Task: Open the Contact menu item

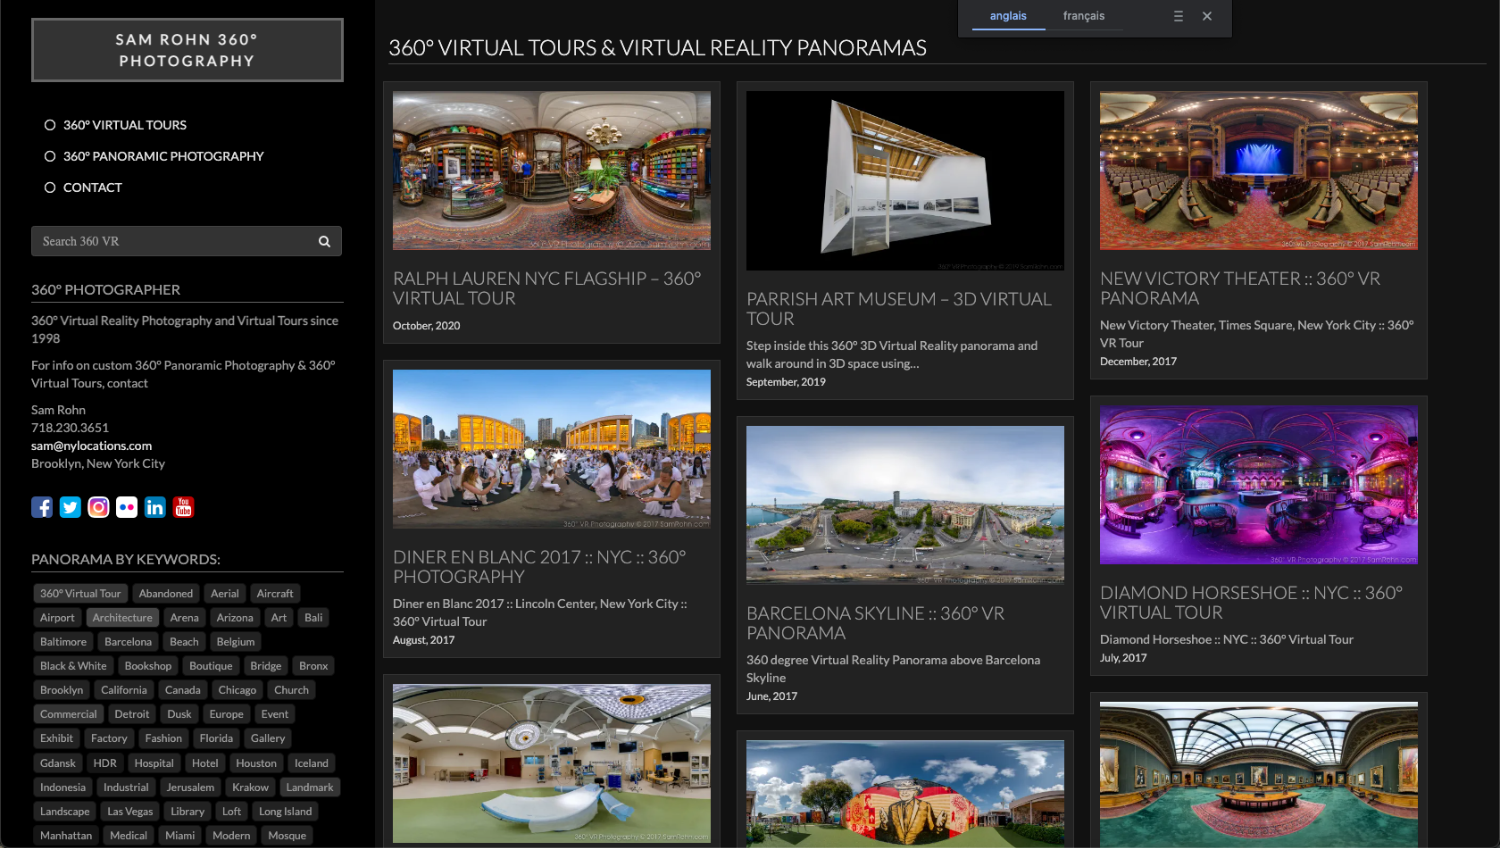Action: click(x=92, y=187)
